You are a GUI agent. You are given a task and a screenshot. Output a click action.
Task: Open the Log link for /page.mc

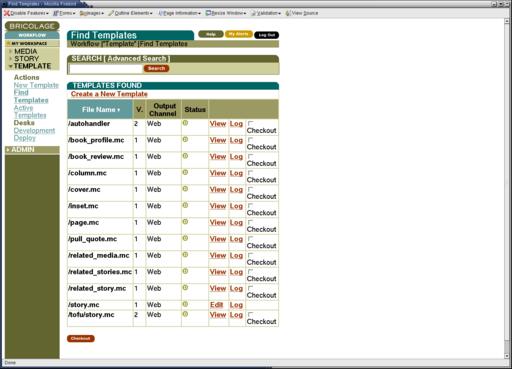tap(236, 223)
